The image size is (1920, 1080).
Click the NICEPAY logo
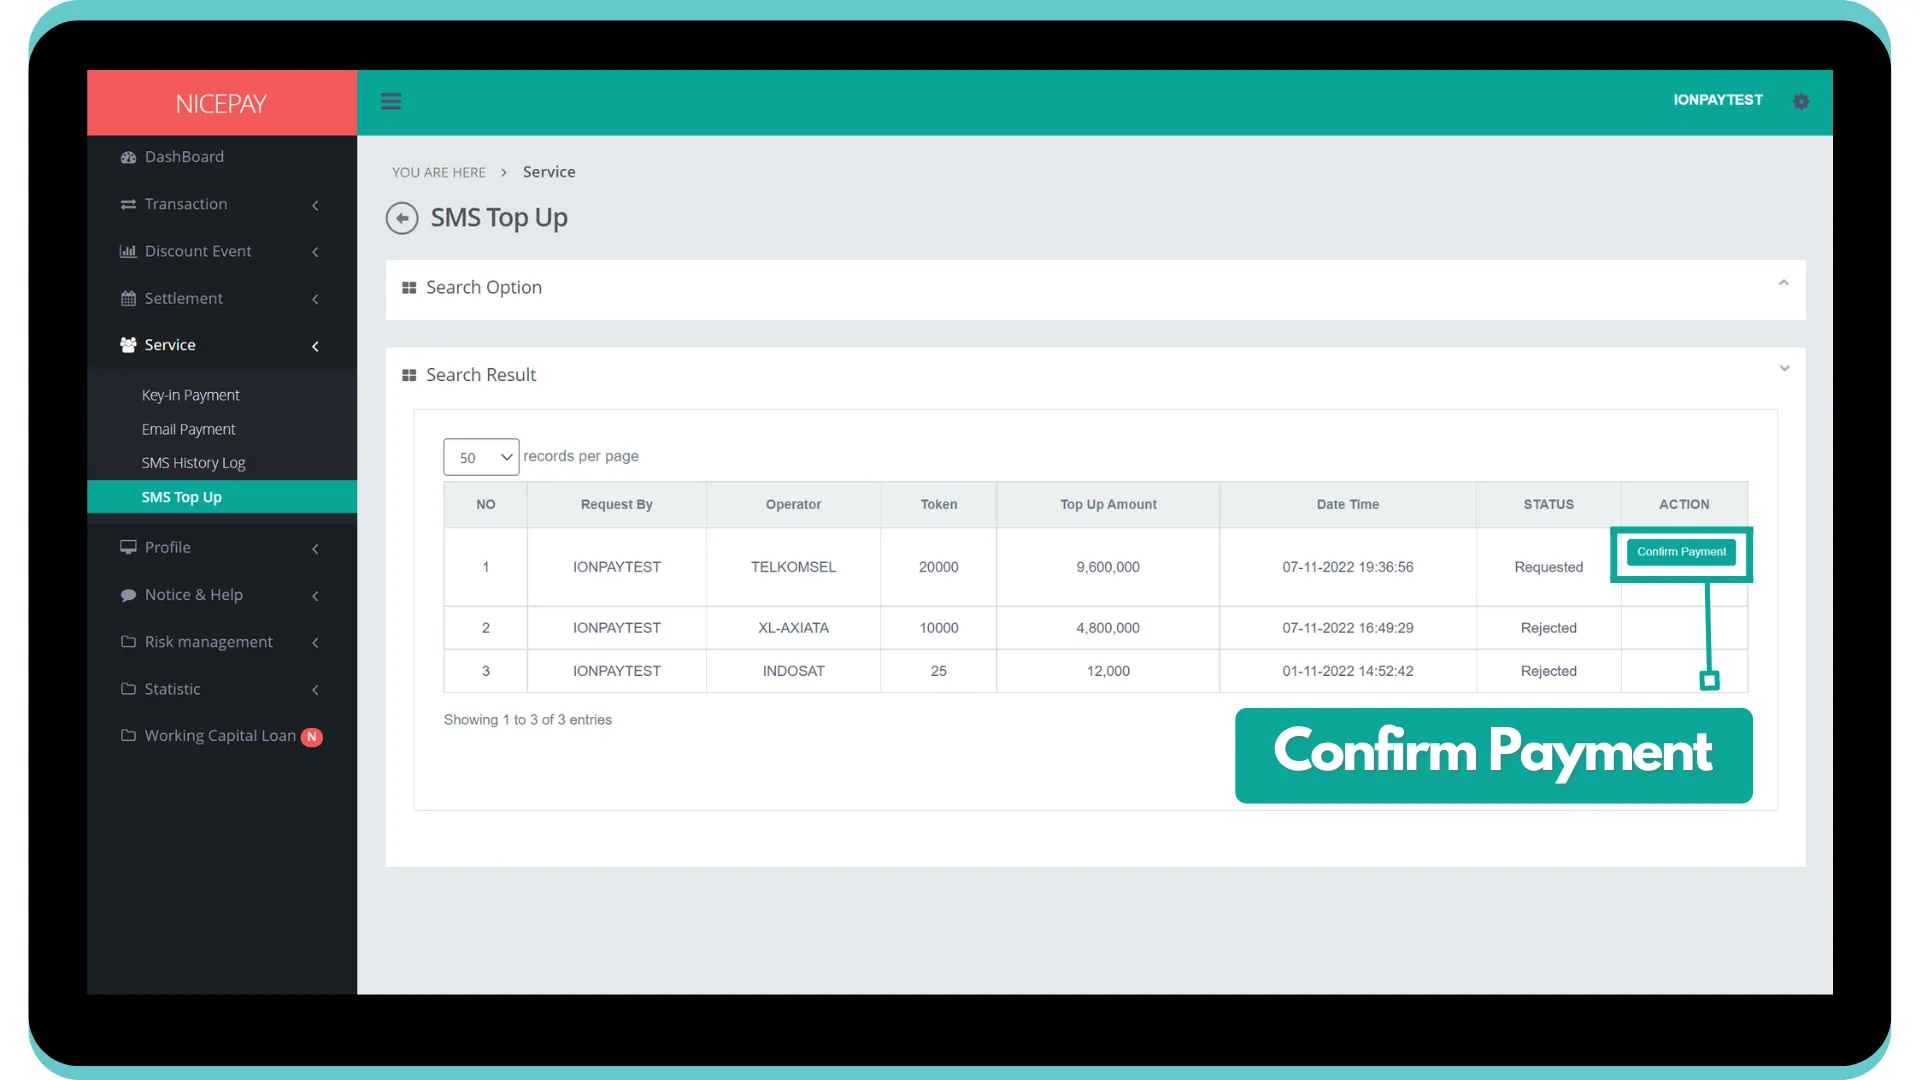(221, 104)
